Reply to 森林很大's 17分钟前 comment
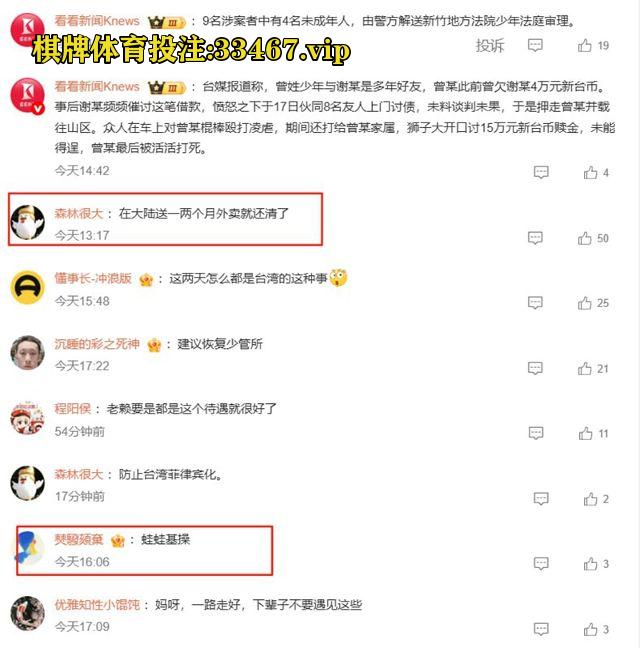 pos(541,499)
